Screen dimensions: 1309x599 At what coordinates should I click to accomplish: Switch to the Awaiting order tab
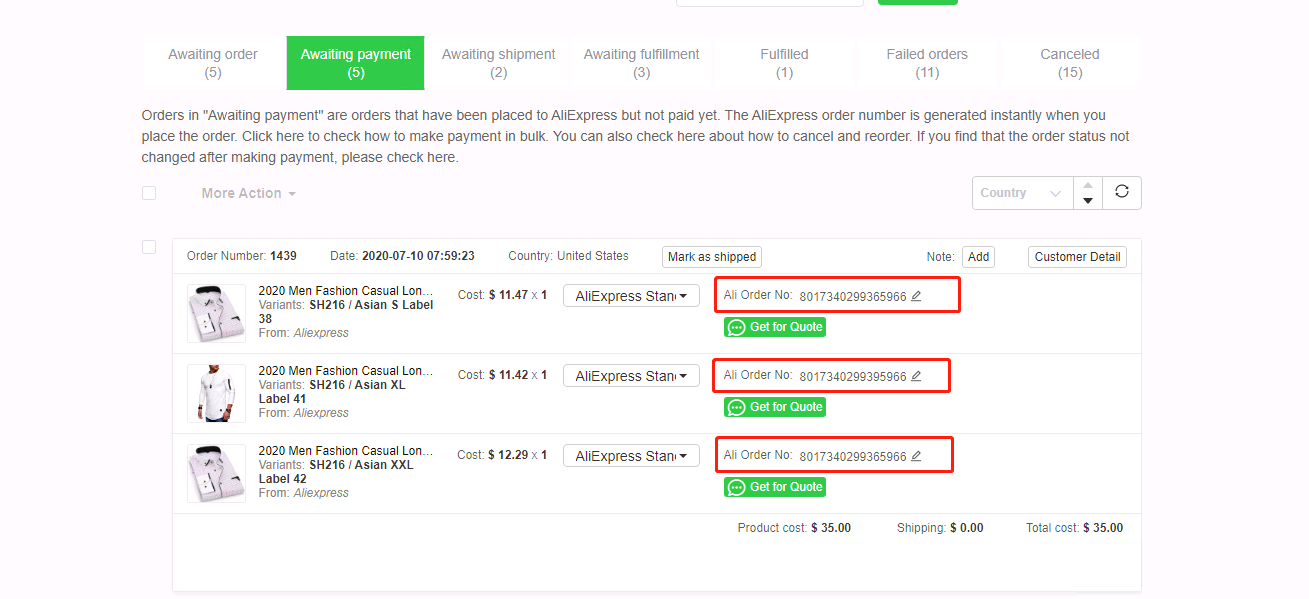(x=213, y=63)
